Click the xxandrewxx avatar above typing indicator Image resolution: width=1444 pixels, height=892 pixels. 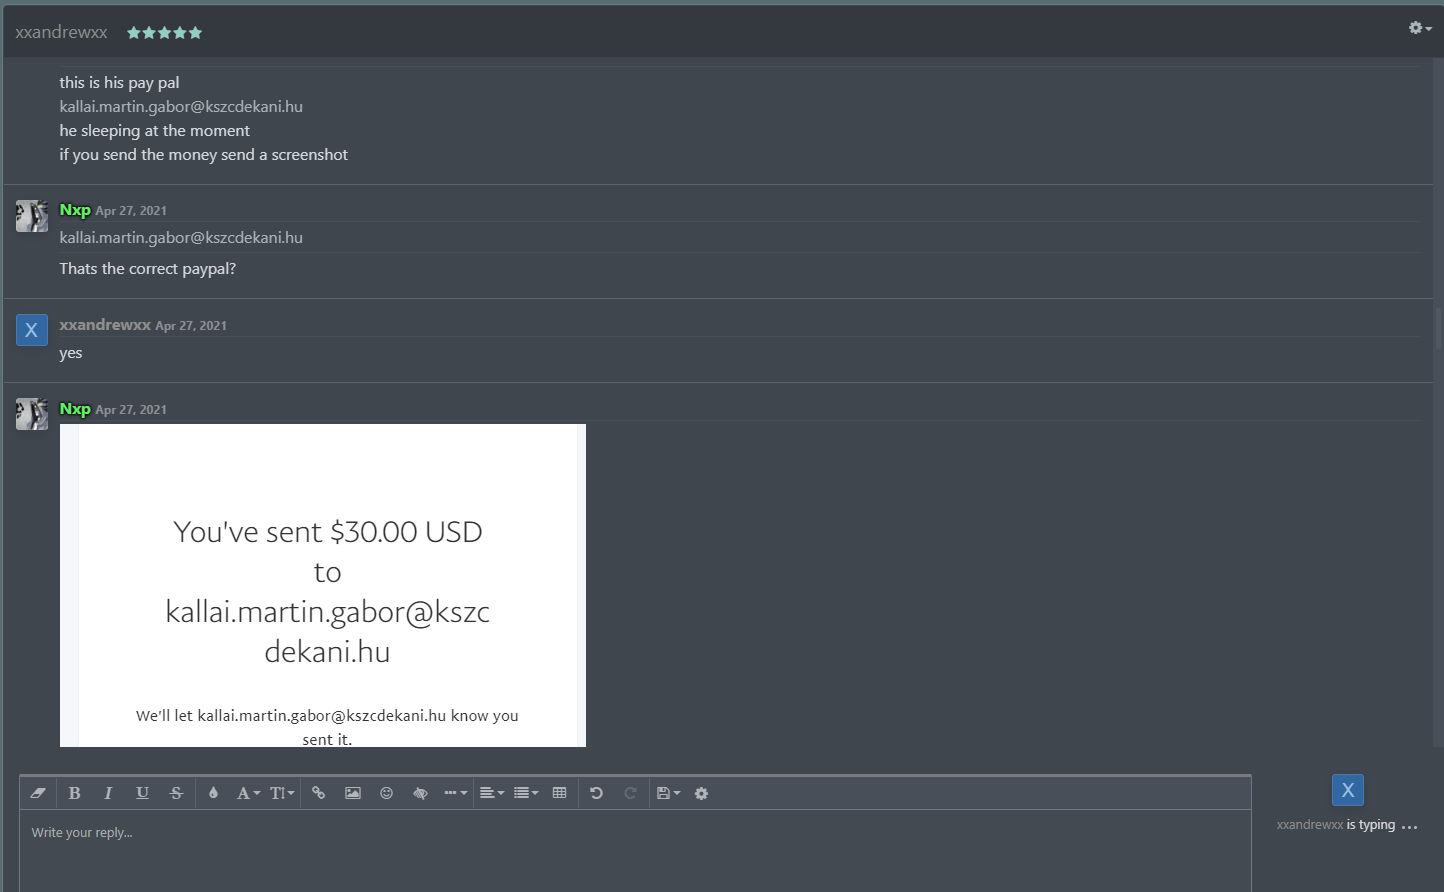tap(1348, 790)
